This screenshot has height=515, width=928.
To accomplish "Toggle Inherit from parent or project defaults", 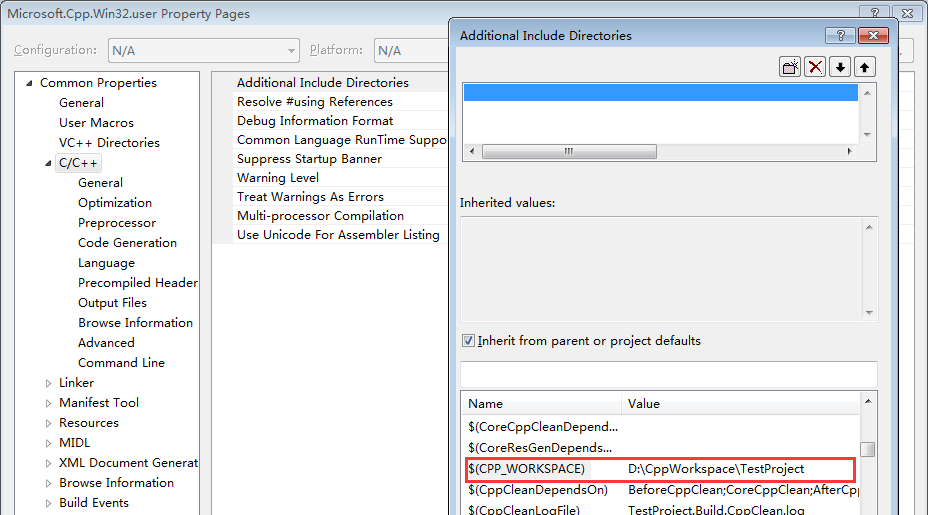I will pos(468,341).
